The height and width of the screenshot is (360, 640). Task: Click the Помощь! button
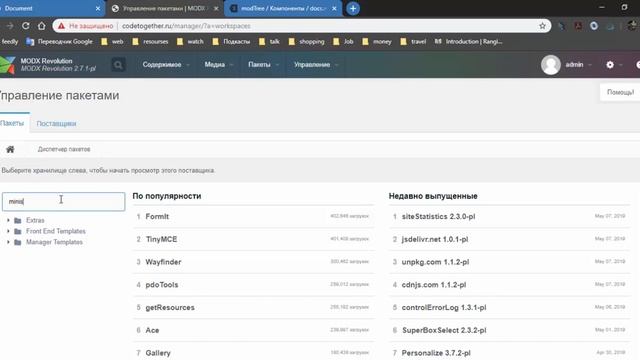(x=620, y=92)
